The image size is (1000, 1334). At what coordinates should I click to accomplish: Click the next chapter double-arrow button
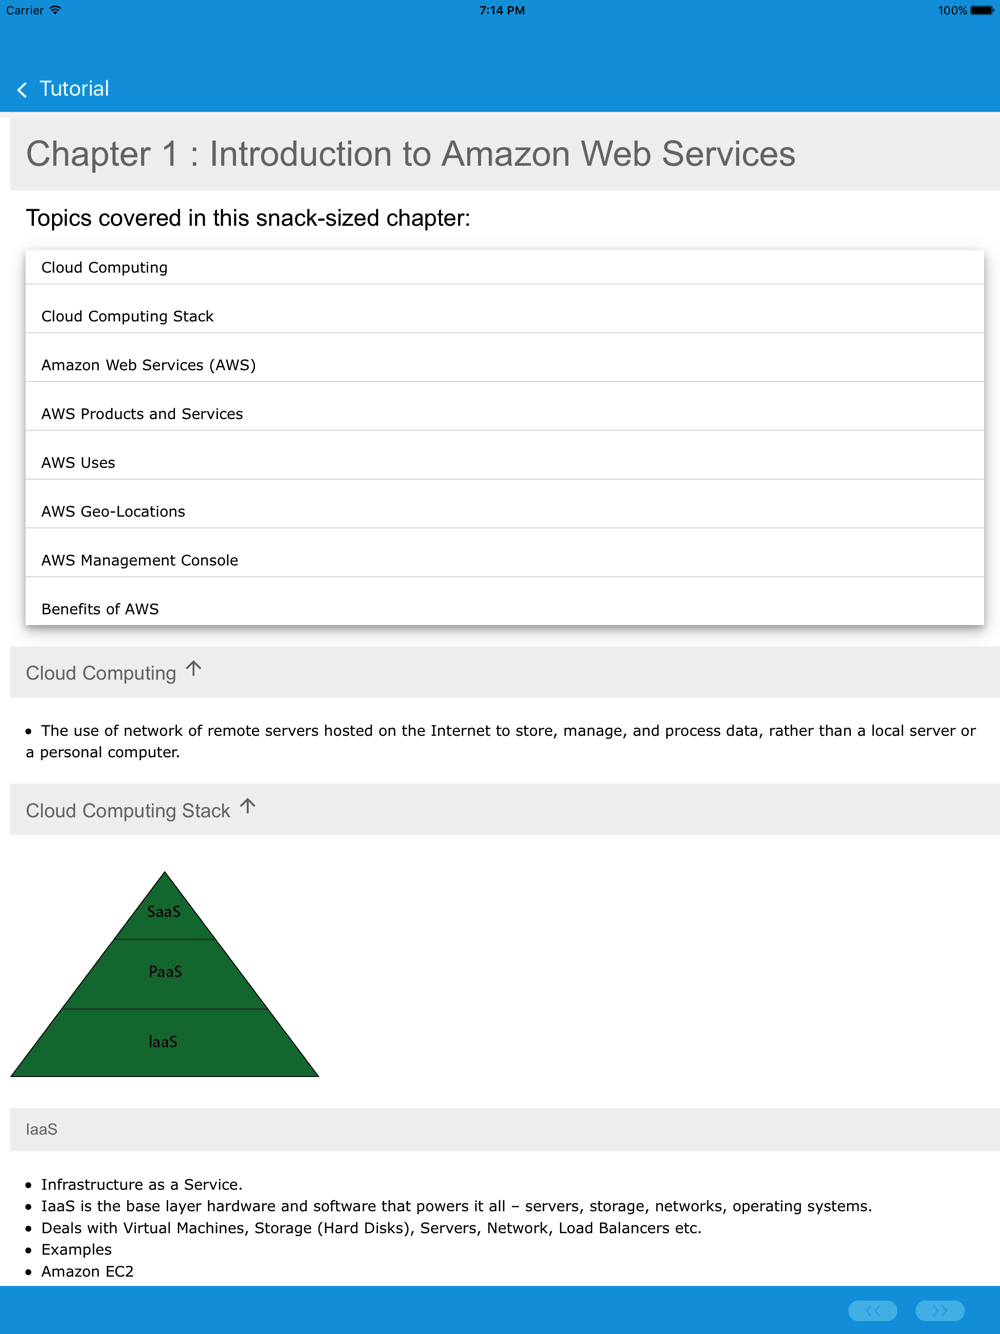940,1310
